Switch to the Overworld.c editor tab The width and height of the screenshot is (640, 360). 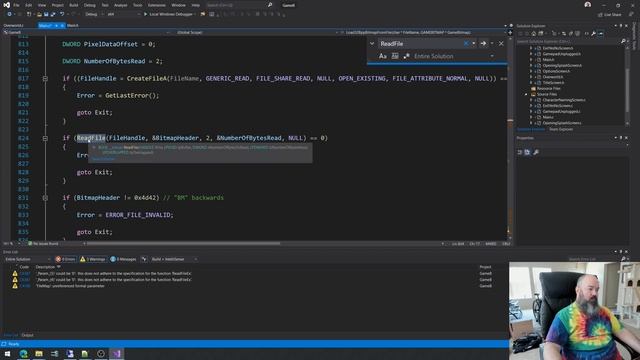pos(14,25)
